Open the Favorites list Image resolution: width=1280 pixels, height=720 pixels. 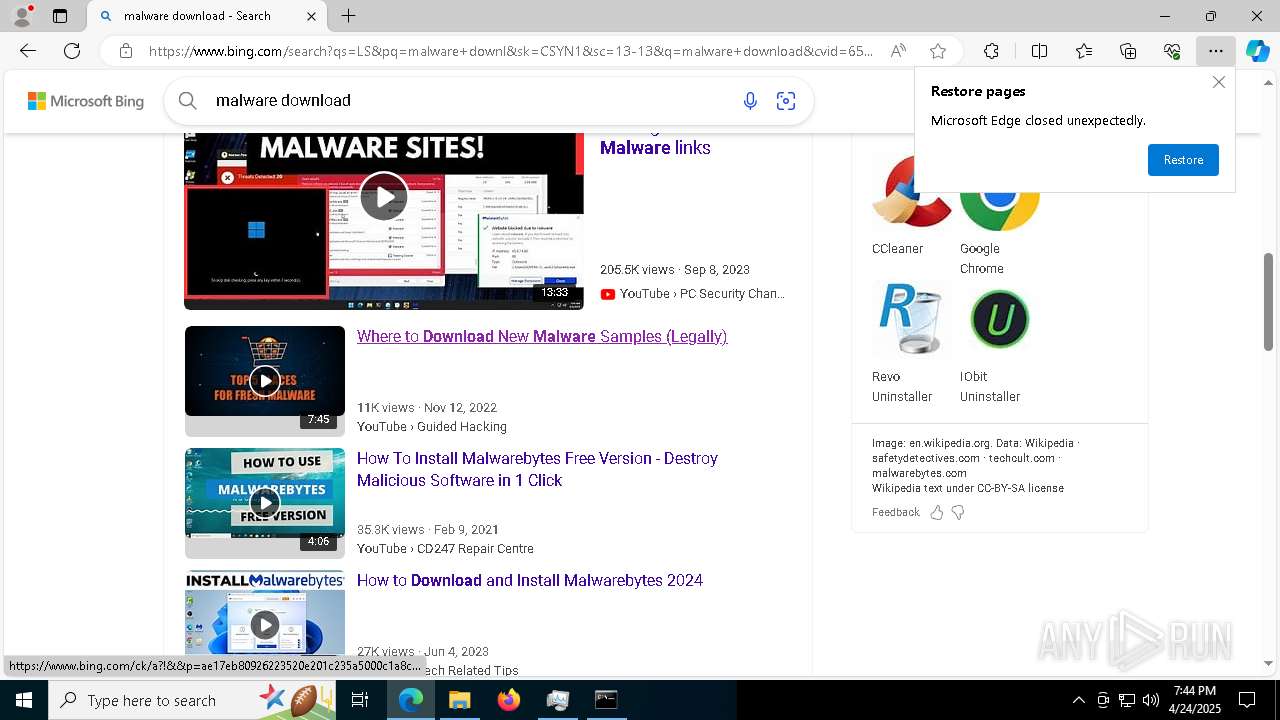(1084, 51)
